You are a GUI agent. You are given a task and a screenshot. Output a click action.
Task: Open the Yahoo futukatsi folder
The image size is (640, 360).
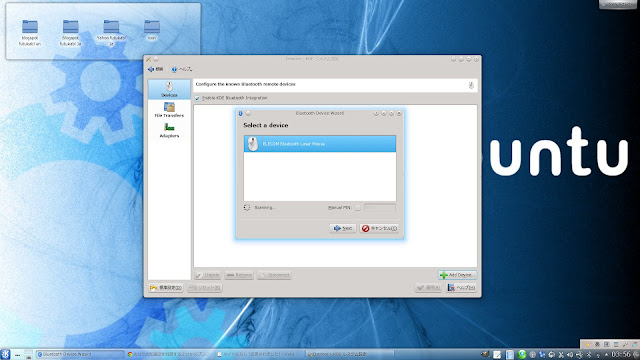[111, 33]
